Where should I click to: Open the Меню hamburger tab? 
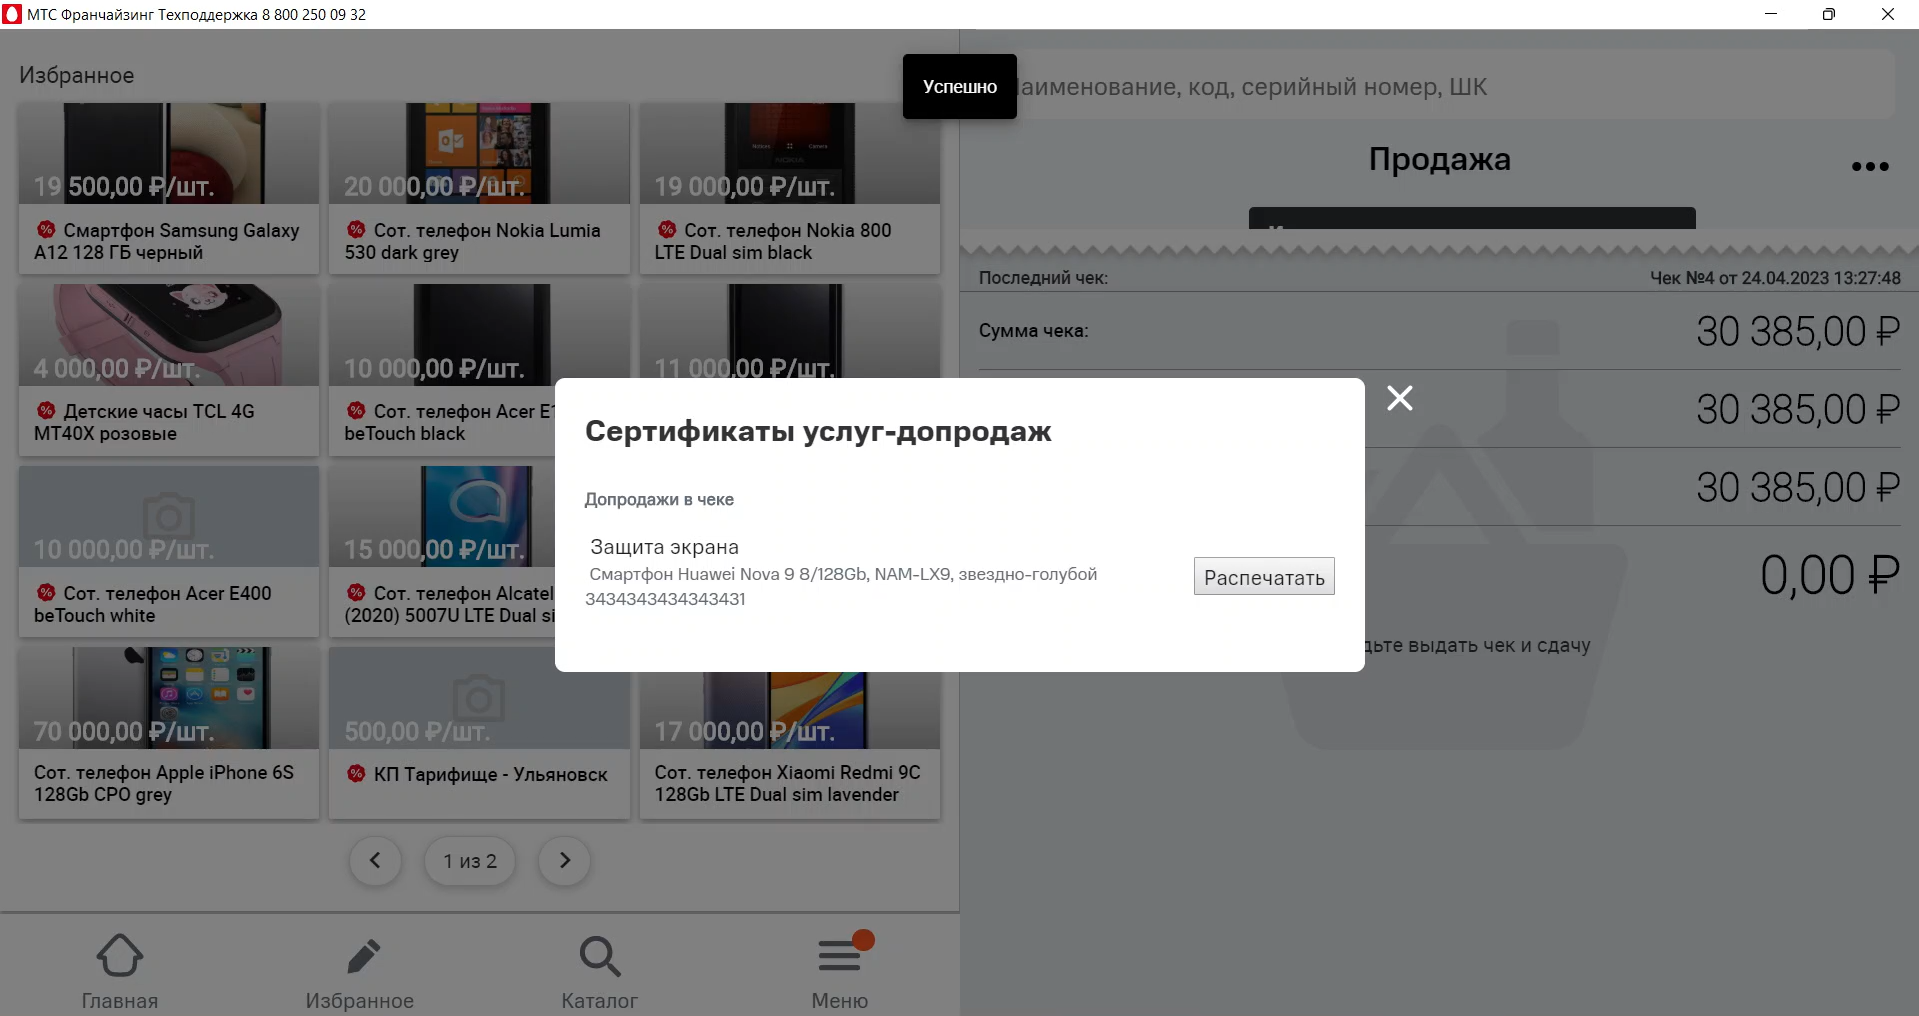(840, 971)
